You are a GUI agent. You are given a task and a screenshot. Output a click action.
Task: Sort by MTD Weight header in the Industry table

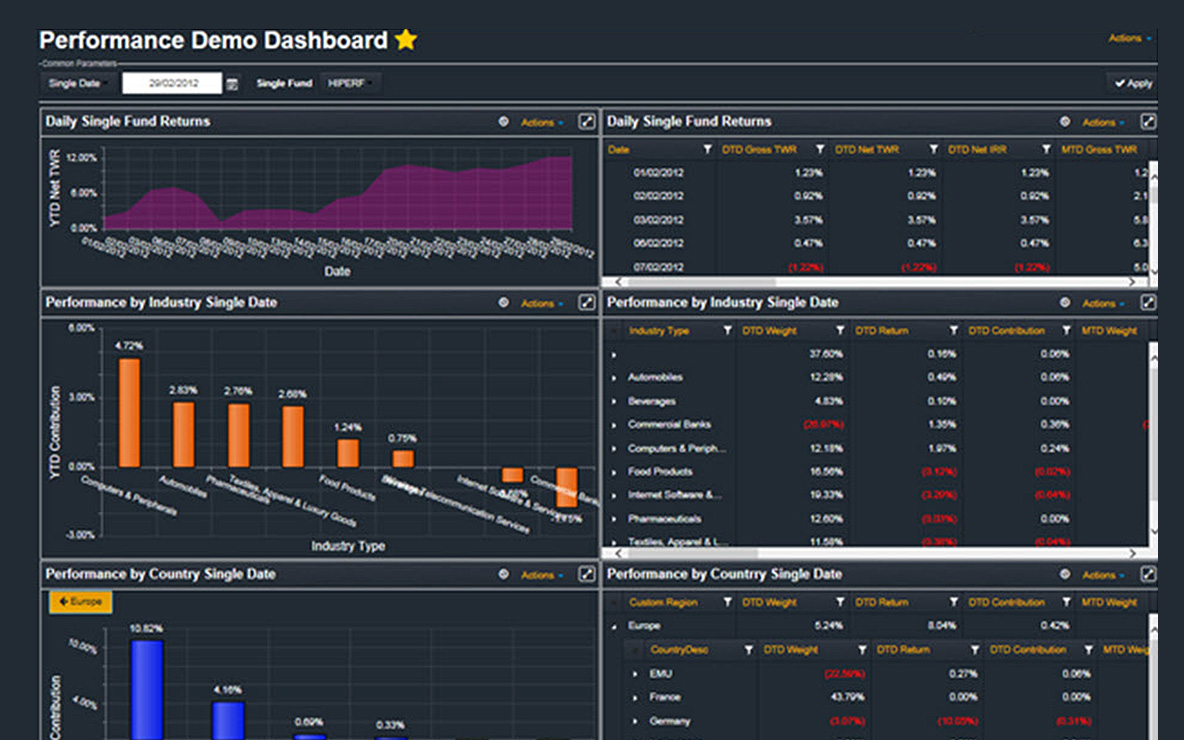coord(1108,331)
